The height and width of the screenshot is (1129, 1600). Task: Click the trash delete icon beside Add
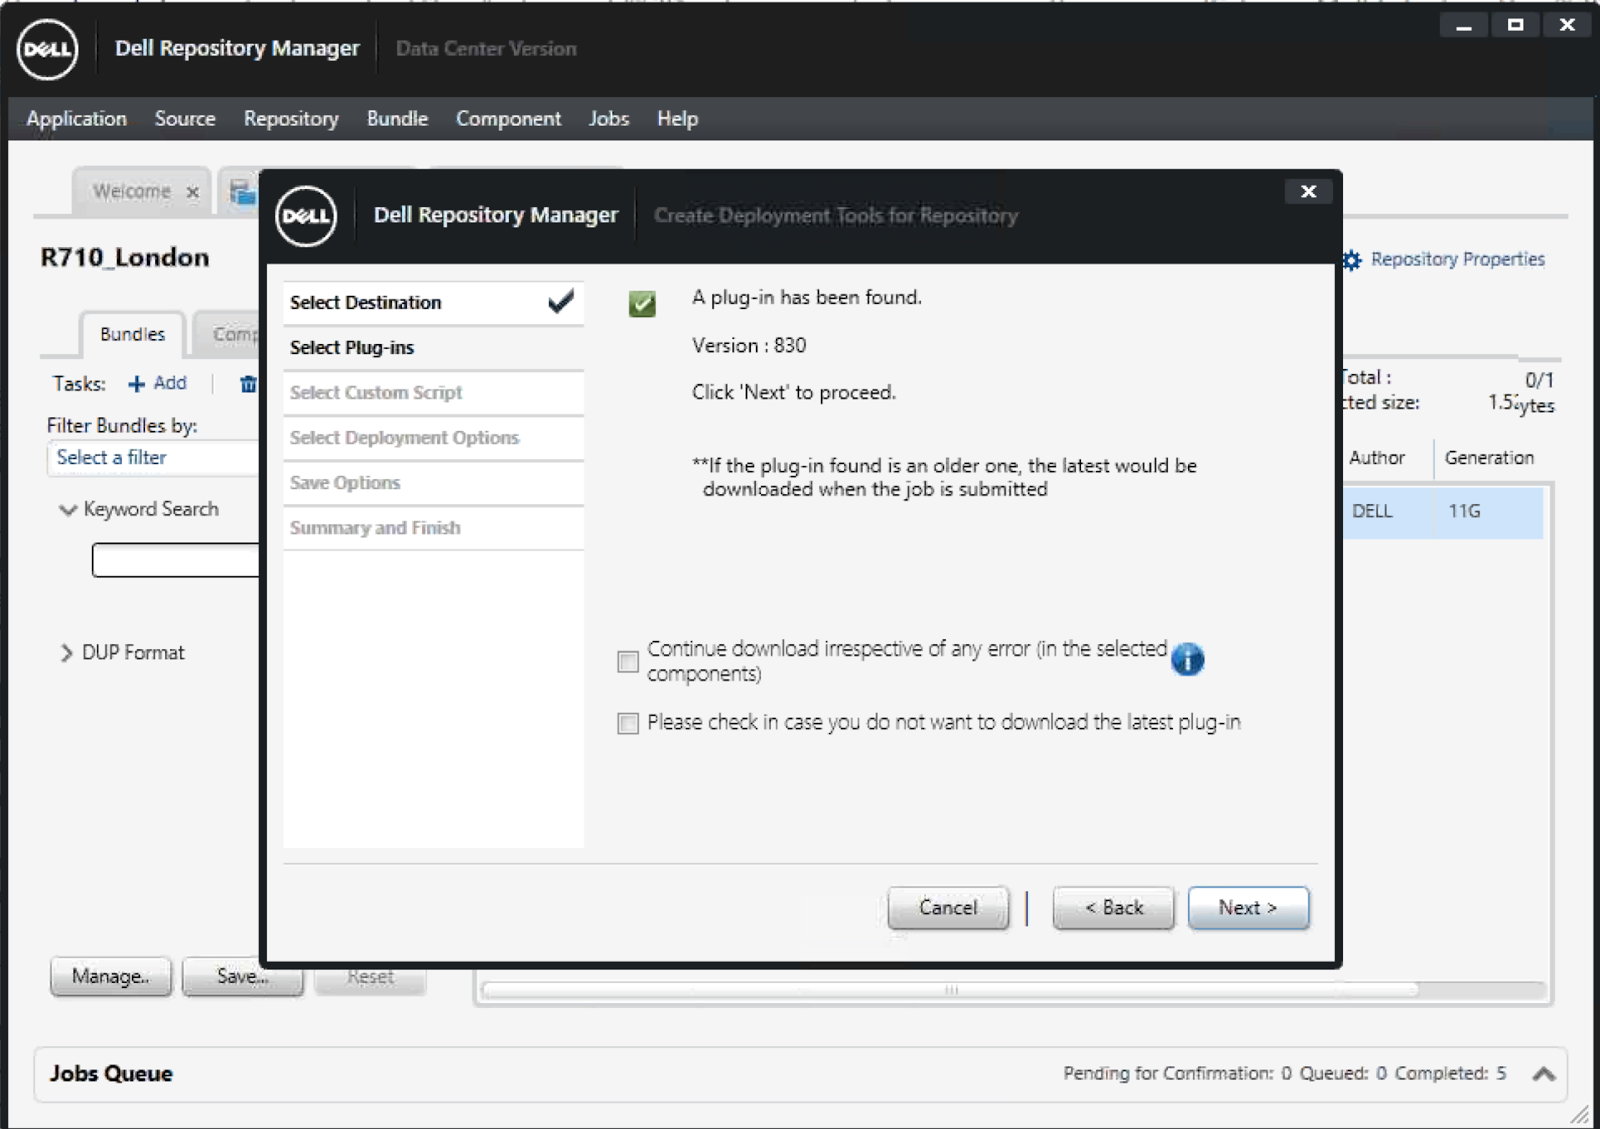[x=248, y=383]
